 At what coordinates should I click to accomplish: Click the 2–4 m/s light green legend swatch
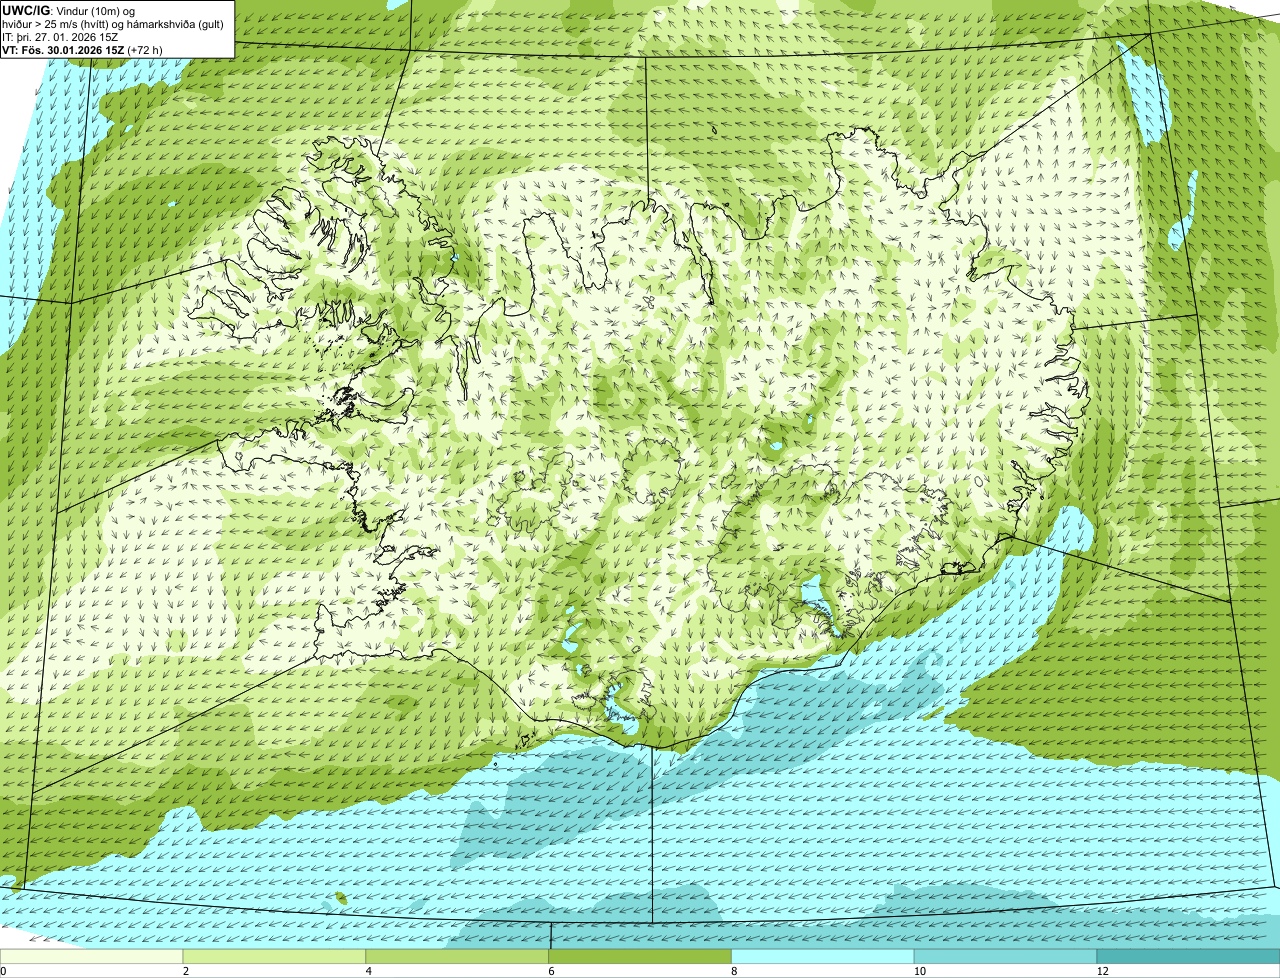pos(275,957)
